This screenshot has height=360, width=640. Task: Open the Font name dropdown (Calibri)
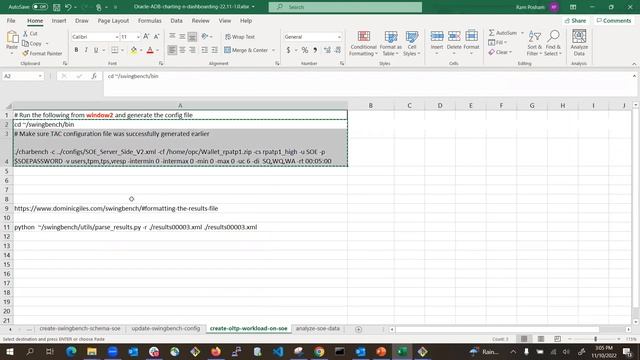[116, 37]
